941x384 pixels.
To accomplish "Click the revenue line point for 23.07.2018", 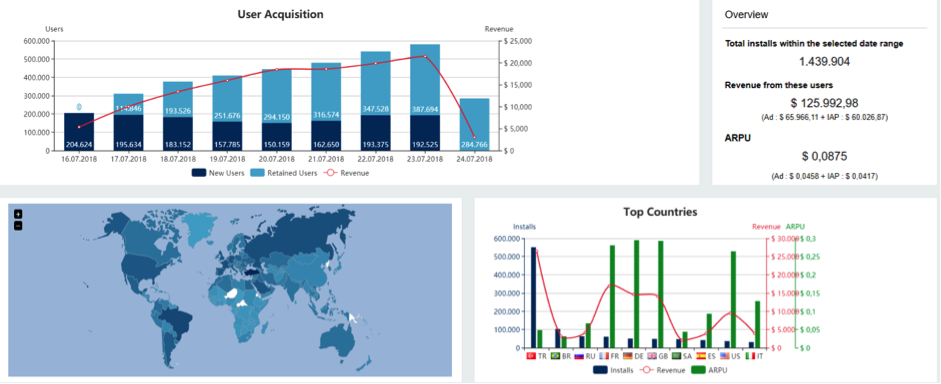I will click(425, 56).
